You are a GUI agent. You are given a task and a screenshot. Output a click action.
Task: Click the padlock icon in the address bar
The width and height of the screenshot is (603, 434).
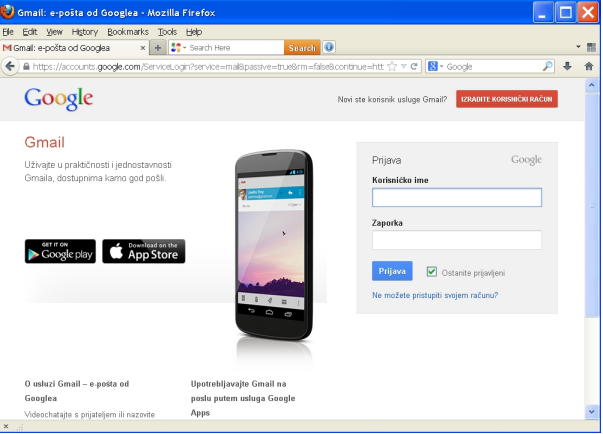[x=26, y=67]
